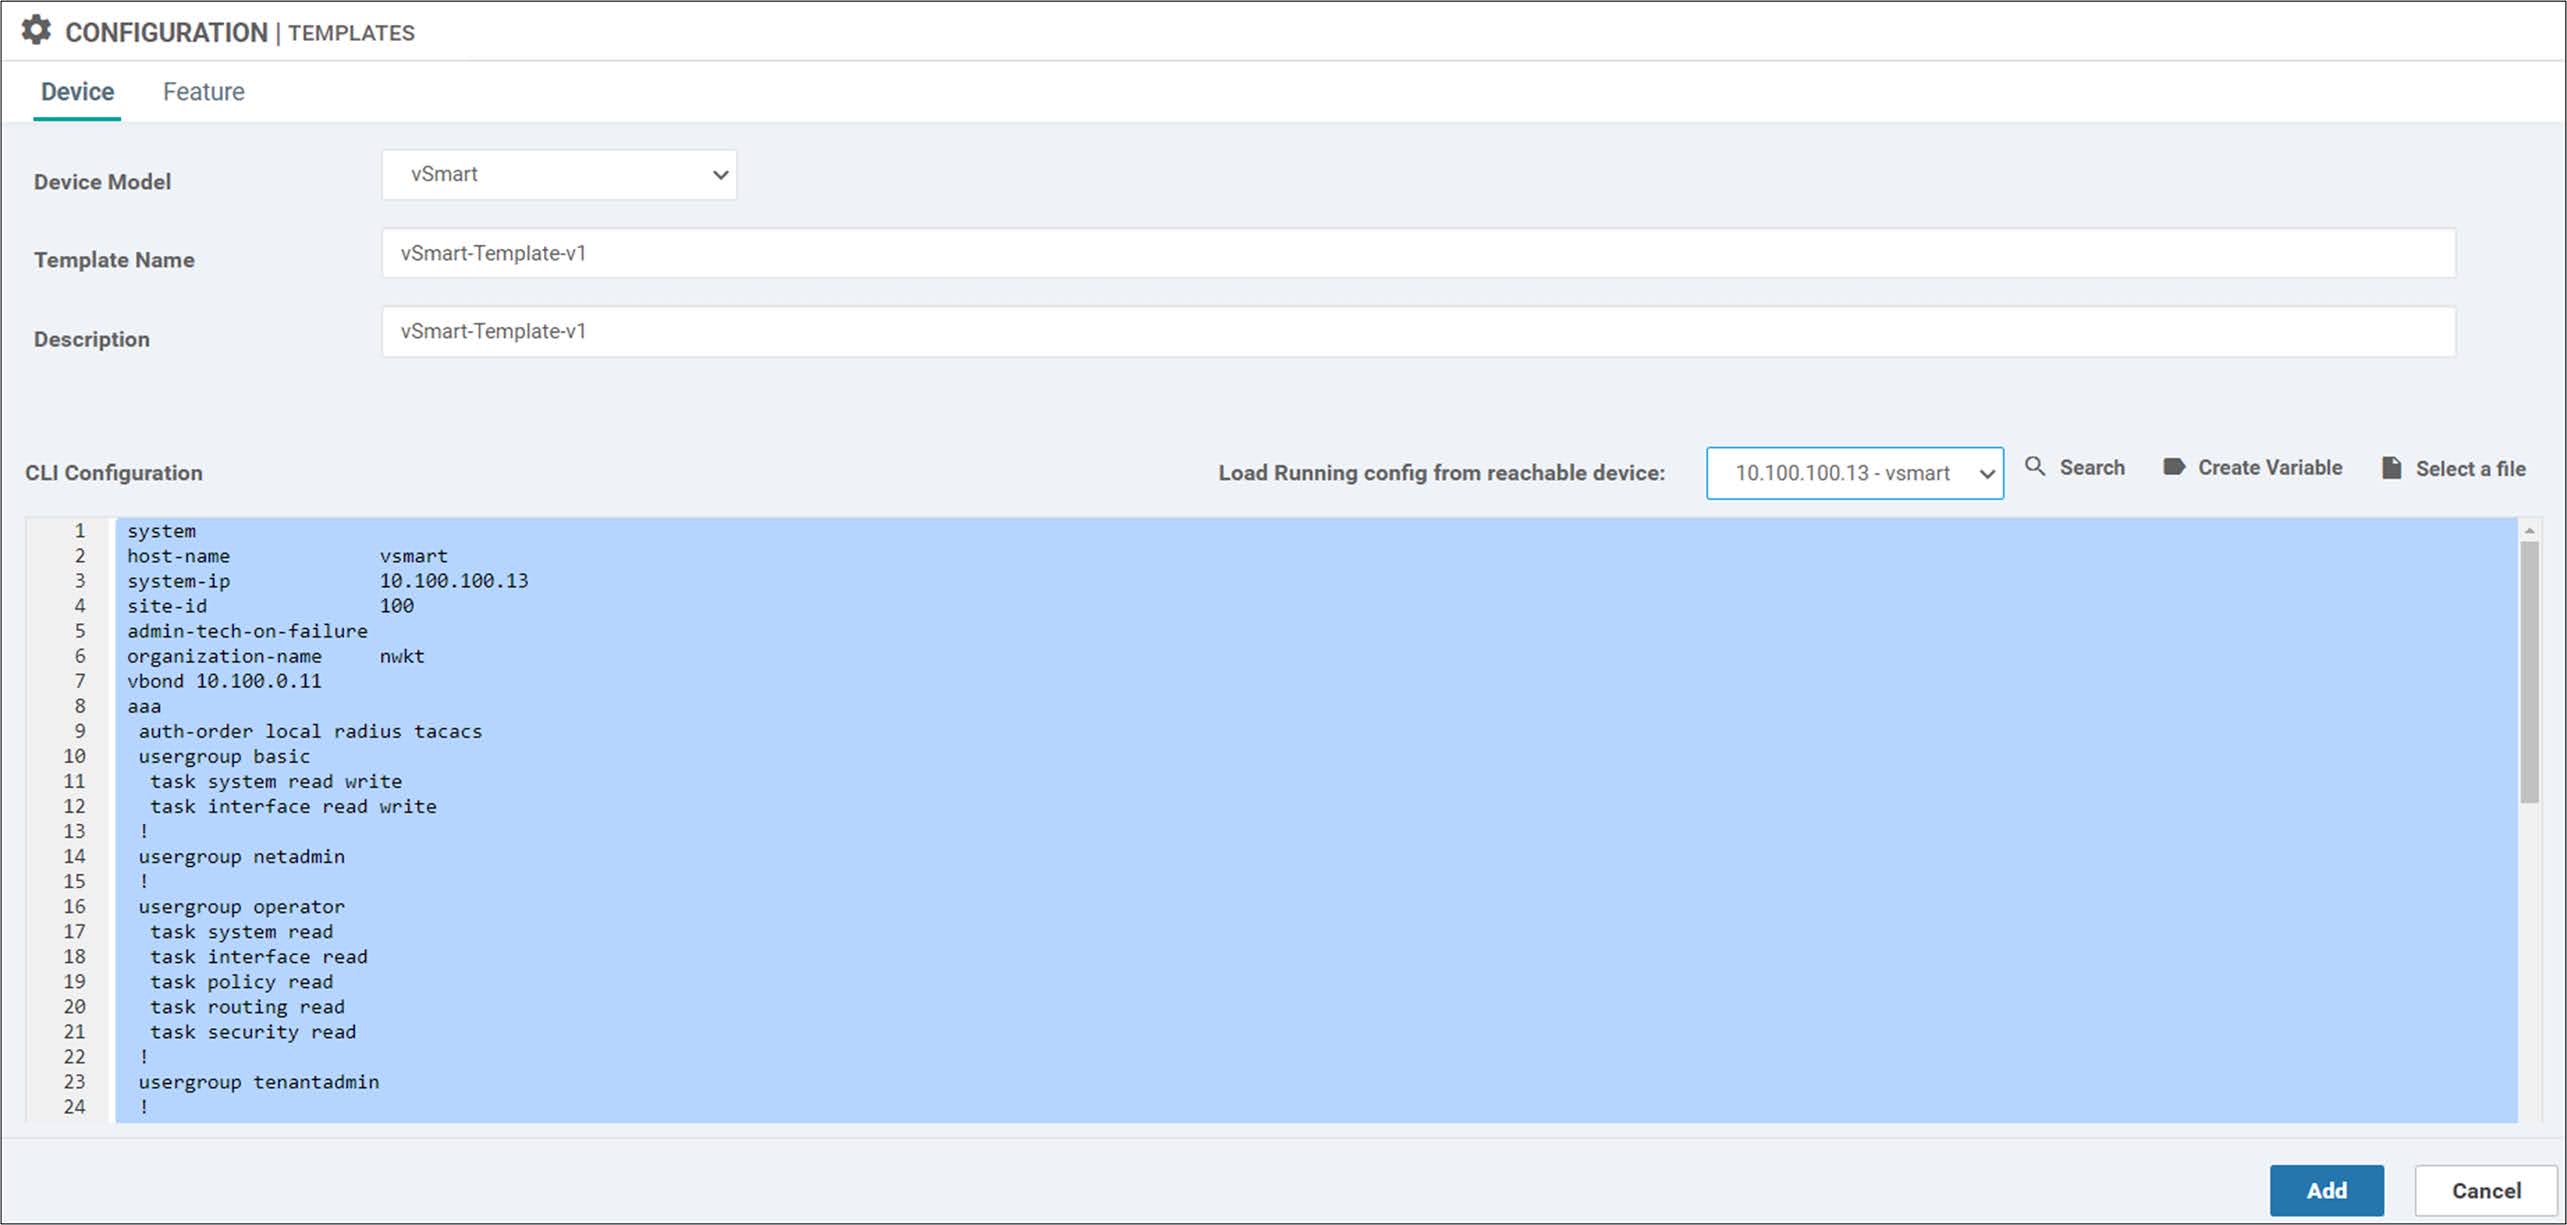The height and width of the screenshot is (1225, 2567).
Task: Click the Select a file link
Action: tap(2470, 468)
